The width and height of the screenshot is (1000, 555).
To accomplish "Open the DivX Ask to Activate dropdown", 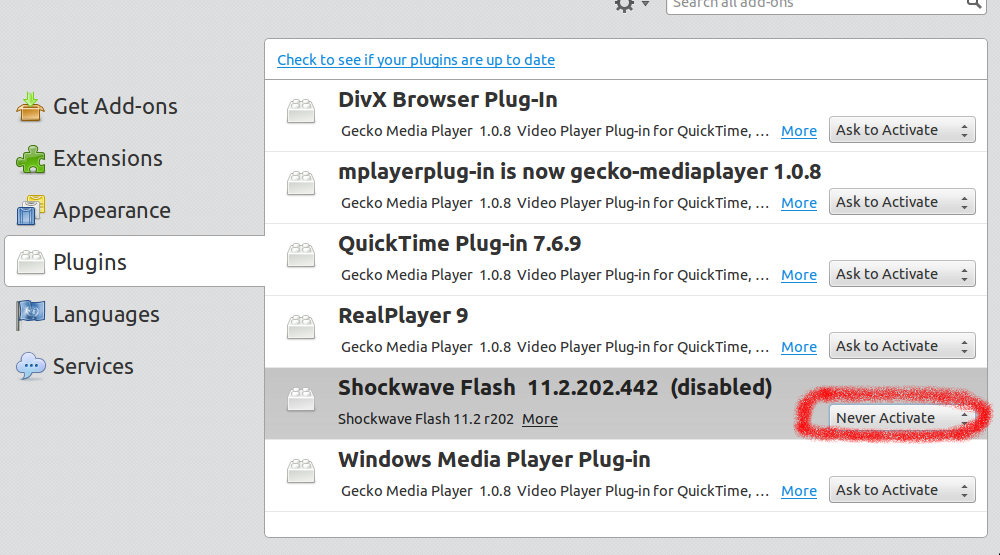I will [901, 130].
